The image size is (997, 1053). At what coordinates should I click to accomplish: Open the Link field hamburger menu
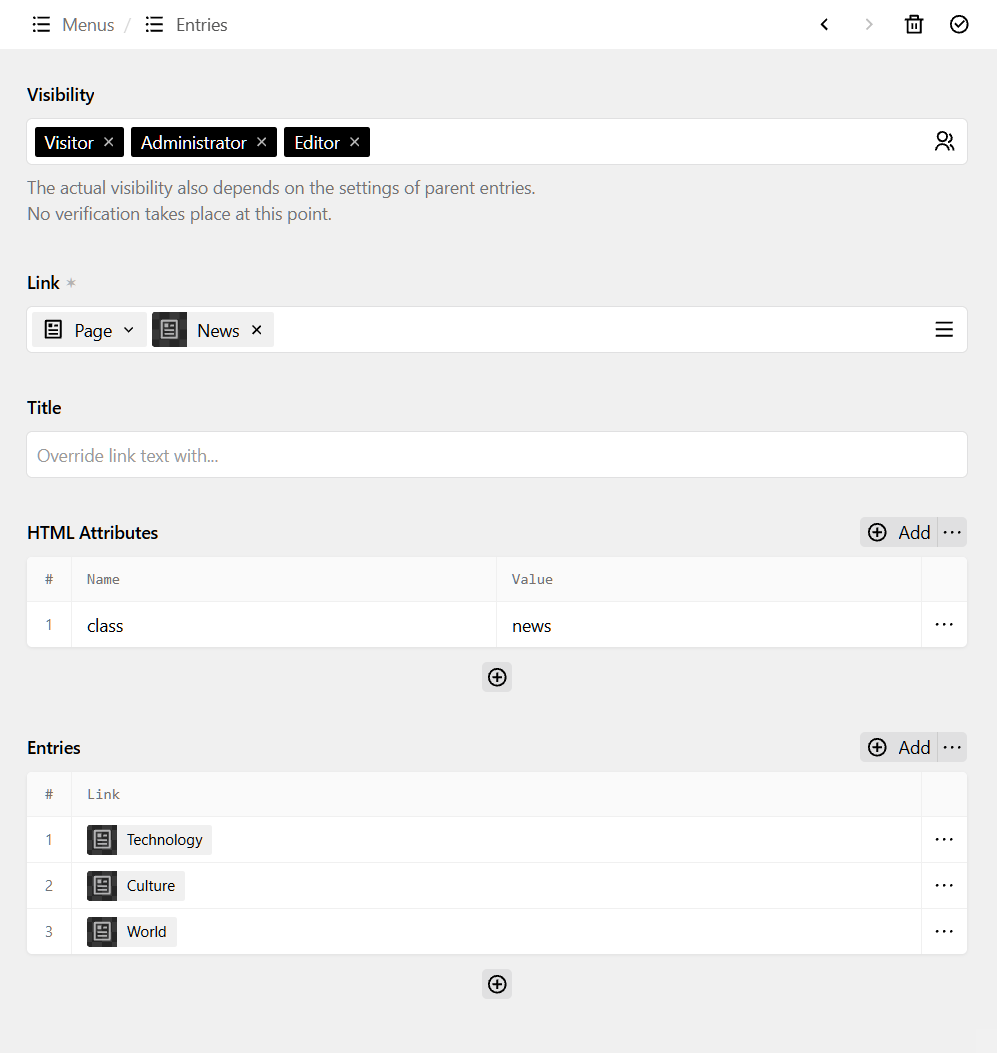click(x=944, y=330)
